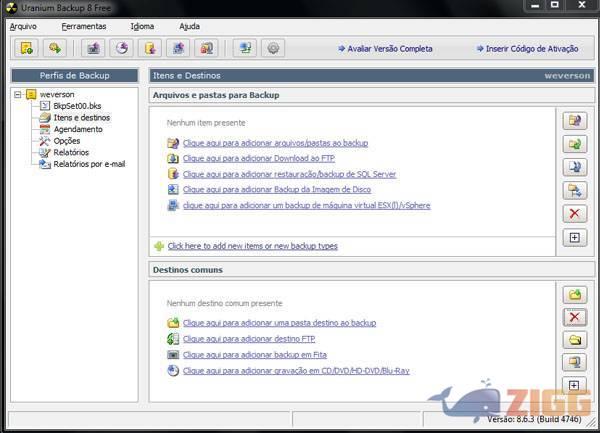Click 'Inserir Código de Ativação' link

coord(529,48)
